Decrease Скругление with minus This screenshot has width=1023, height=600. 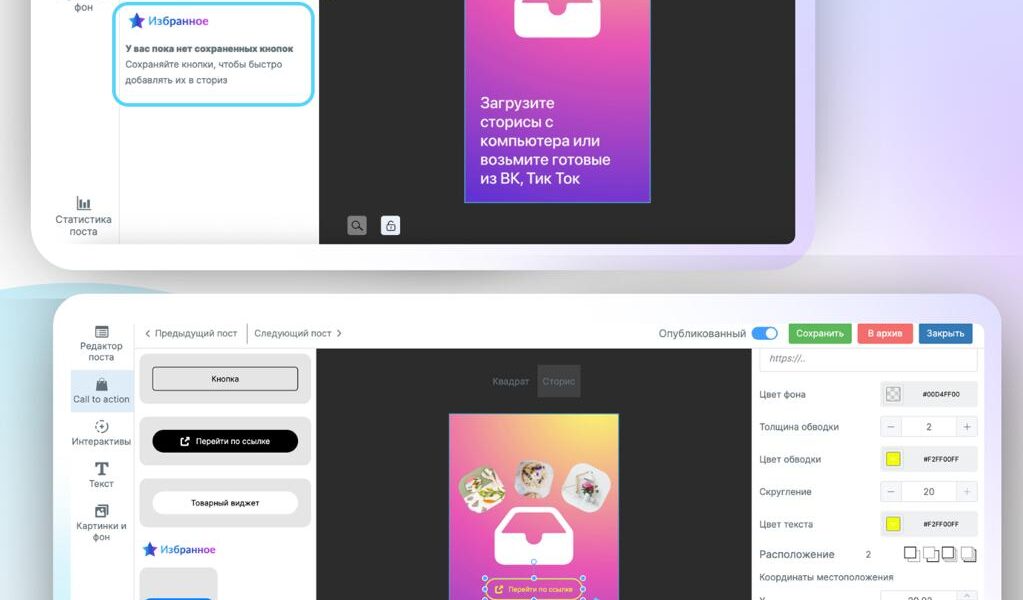click(x=891, y=492)
